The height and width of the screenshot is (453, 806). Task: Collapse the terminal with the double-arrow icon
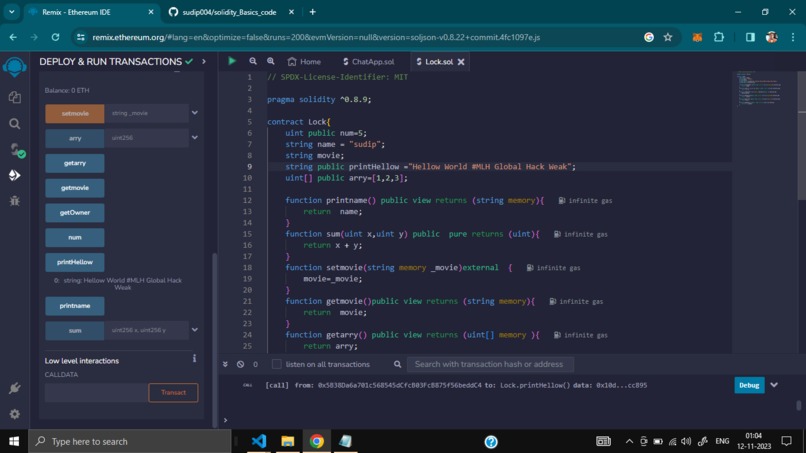click(225, 364)
